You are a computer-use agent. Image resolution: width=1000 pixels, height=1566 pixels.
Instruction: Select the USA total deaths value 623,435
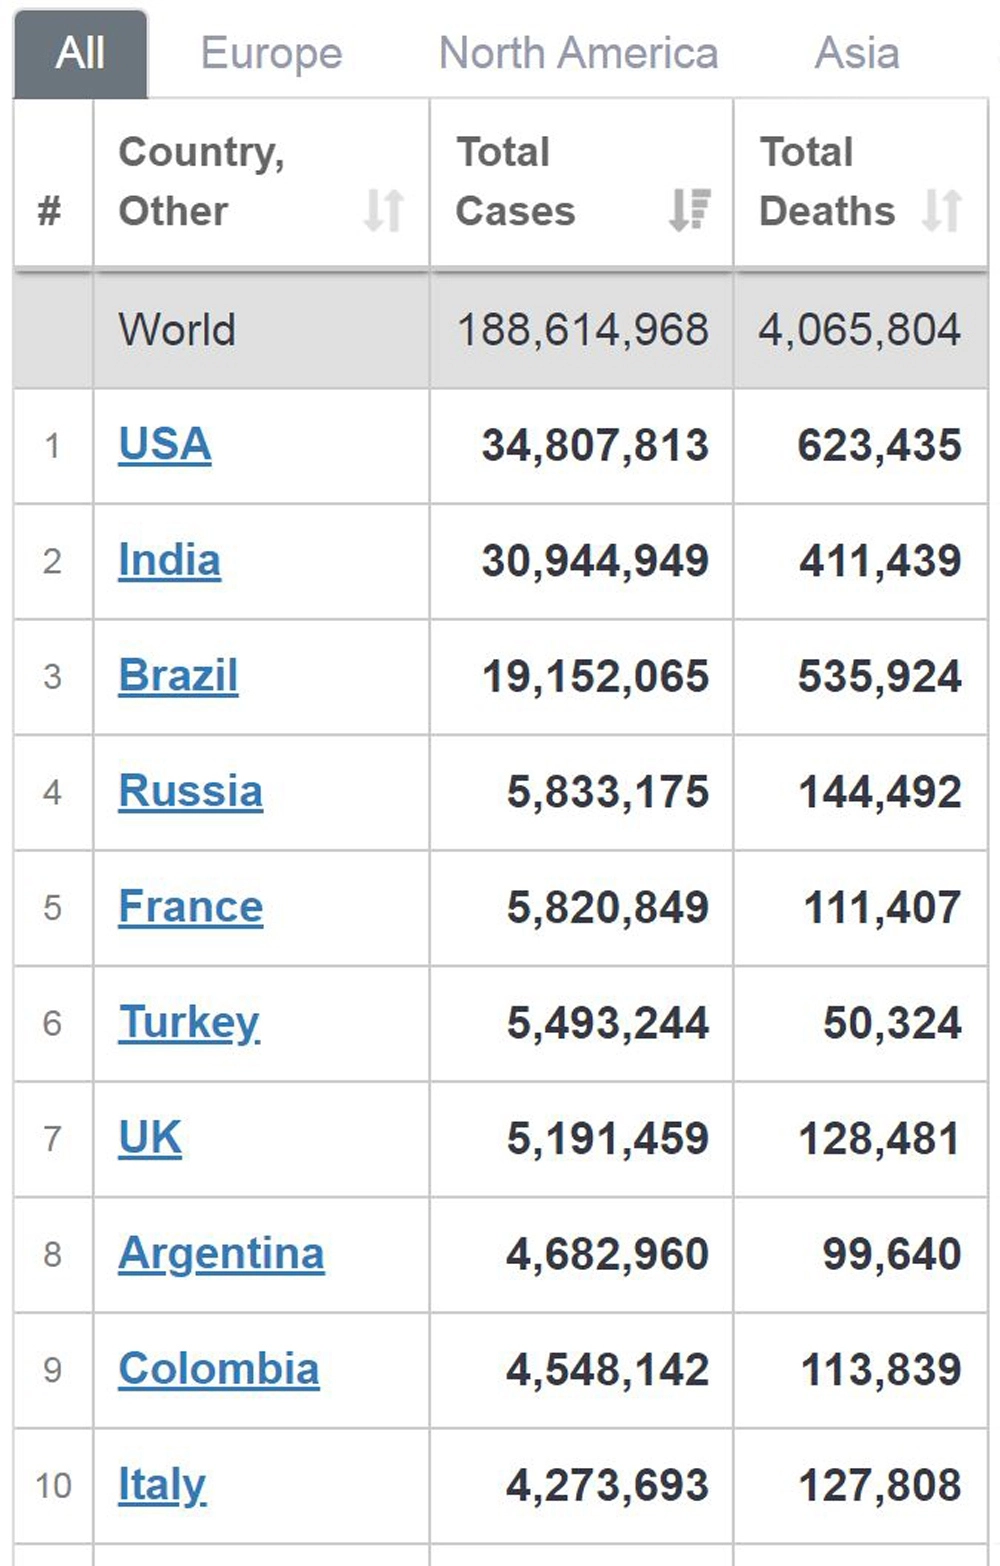point(879,445)
